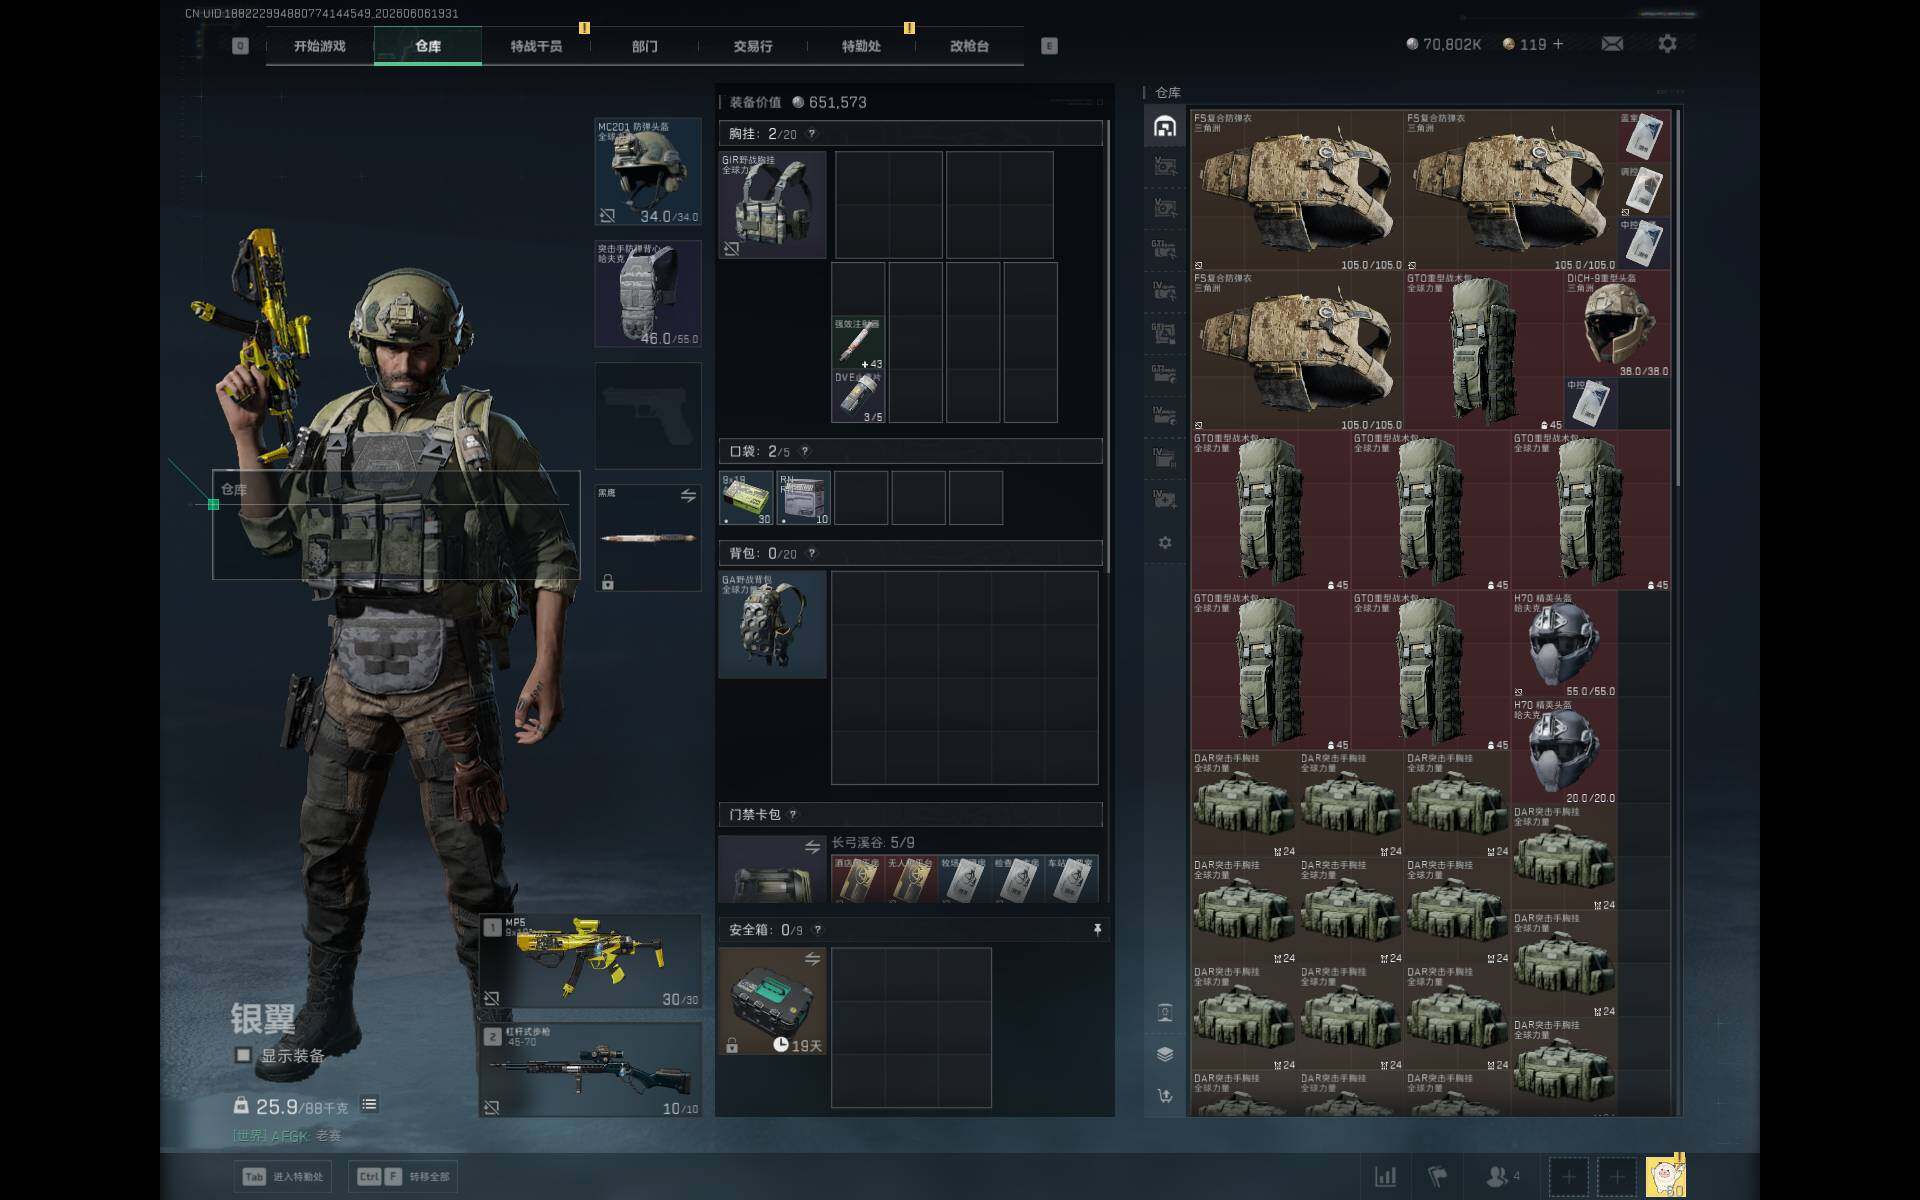Toggle the 显示装备 checkbox
The image size is (1920, 1200).
[x=243, y=1055]
